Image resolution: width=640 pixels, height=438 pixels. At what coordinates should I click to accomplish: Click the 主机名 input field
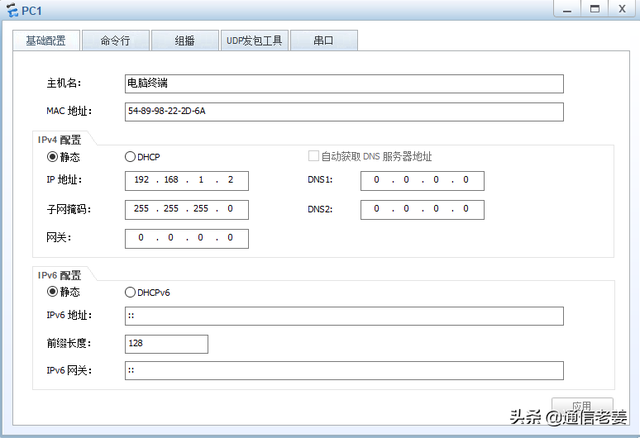point(344,84)
